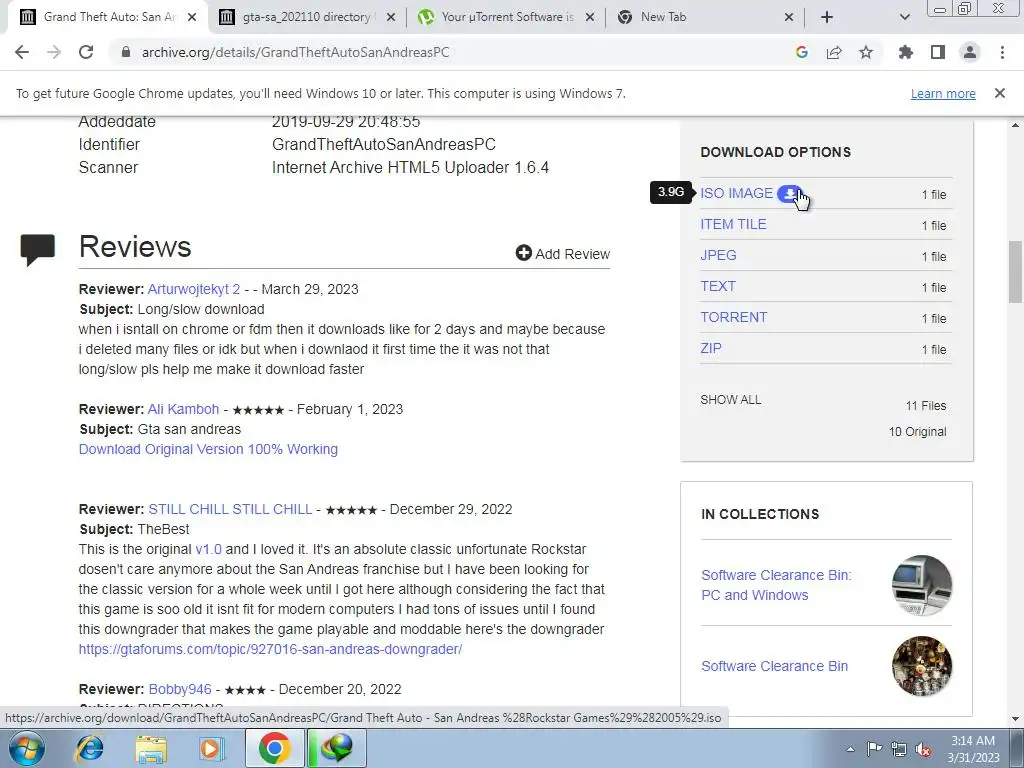
Task: Click the scrollbar up arrow
Action: (1015, 124)
